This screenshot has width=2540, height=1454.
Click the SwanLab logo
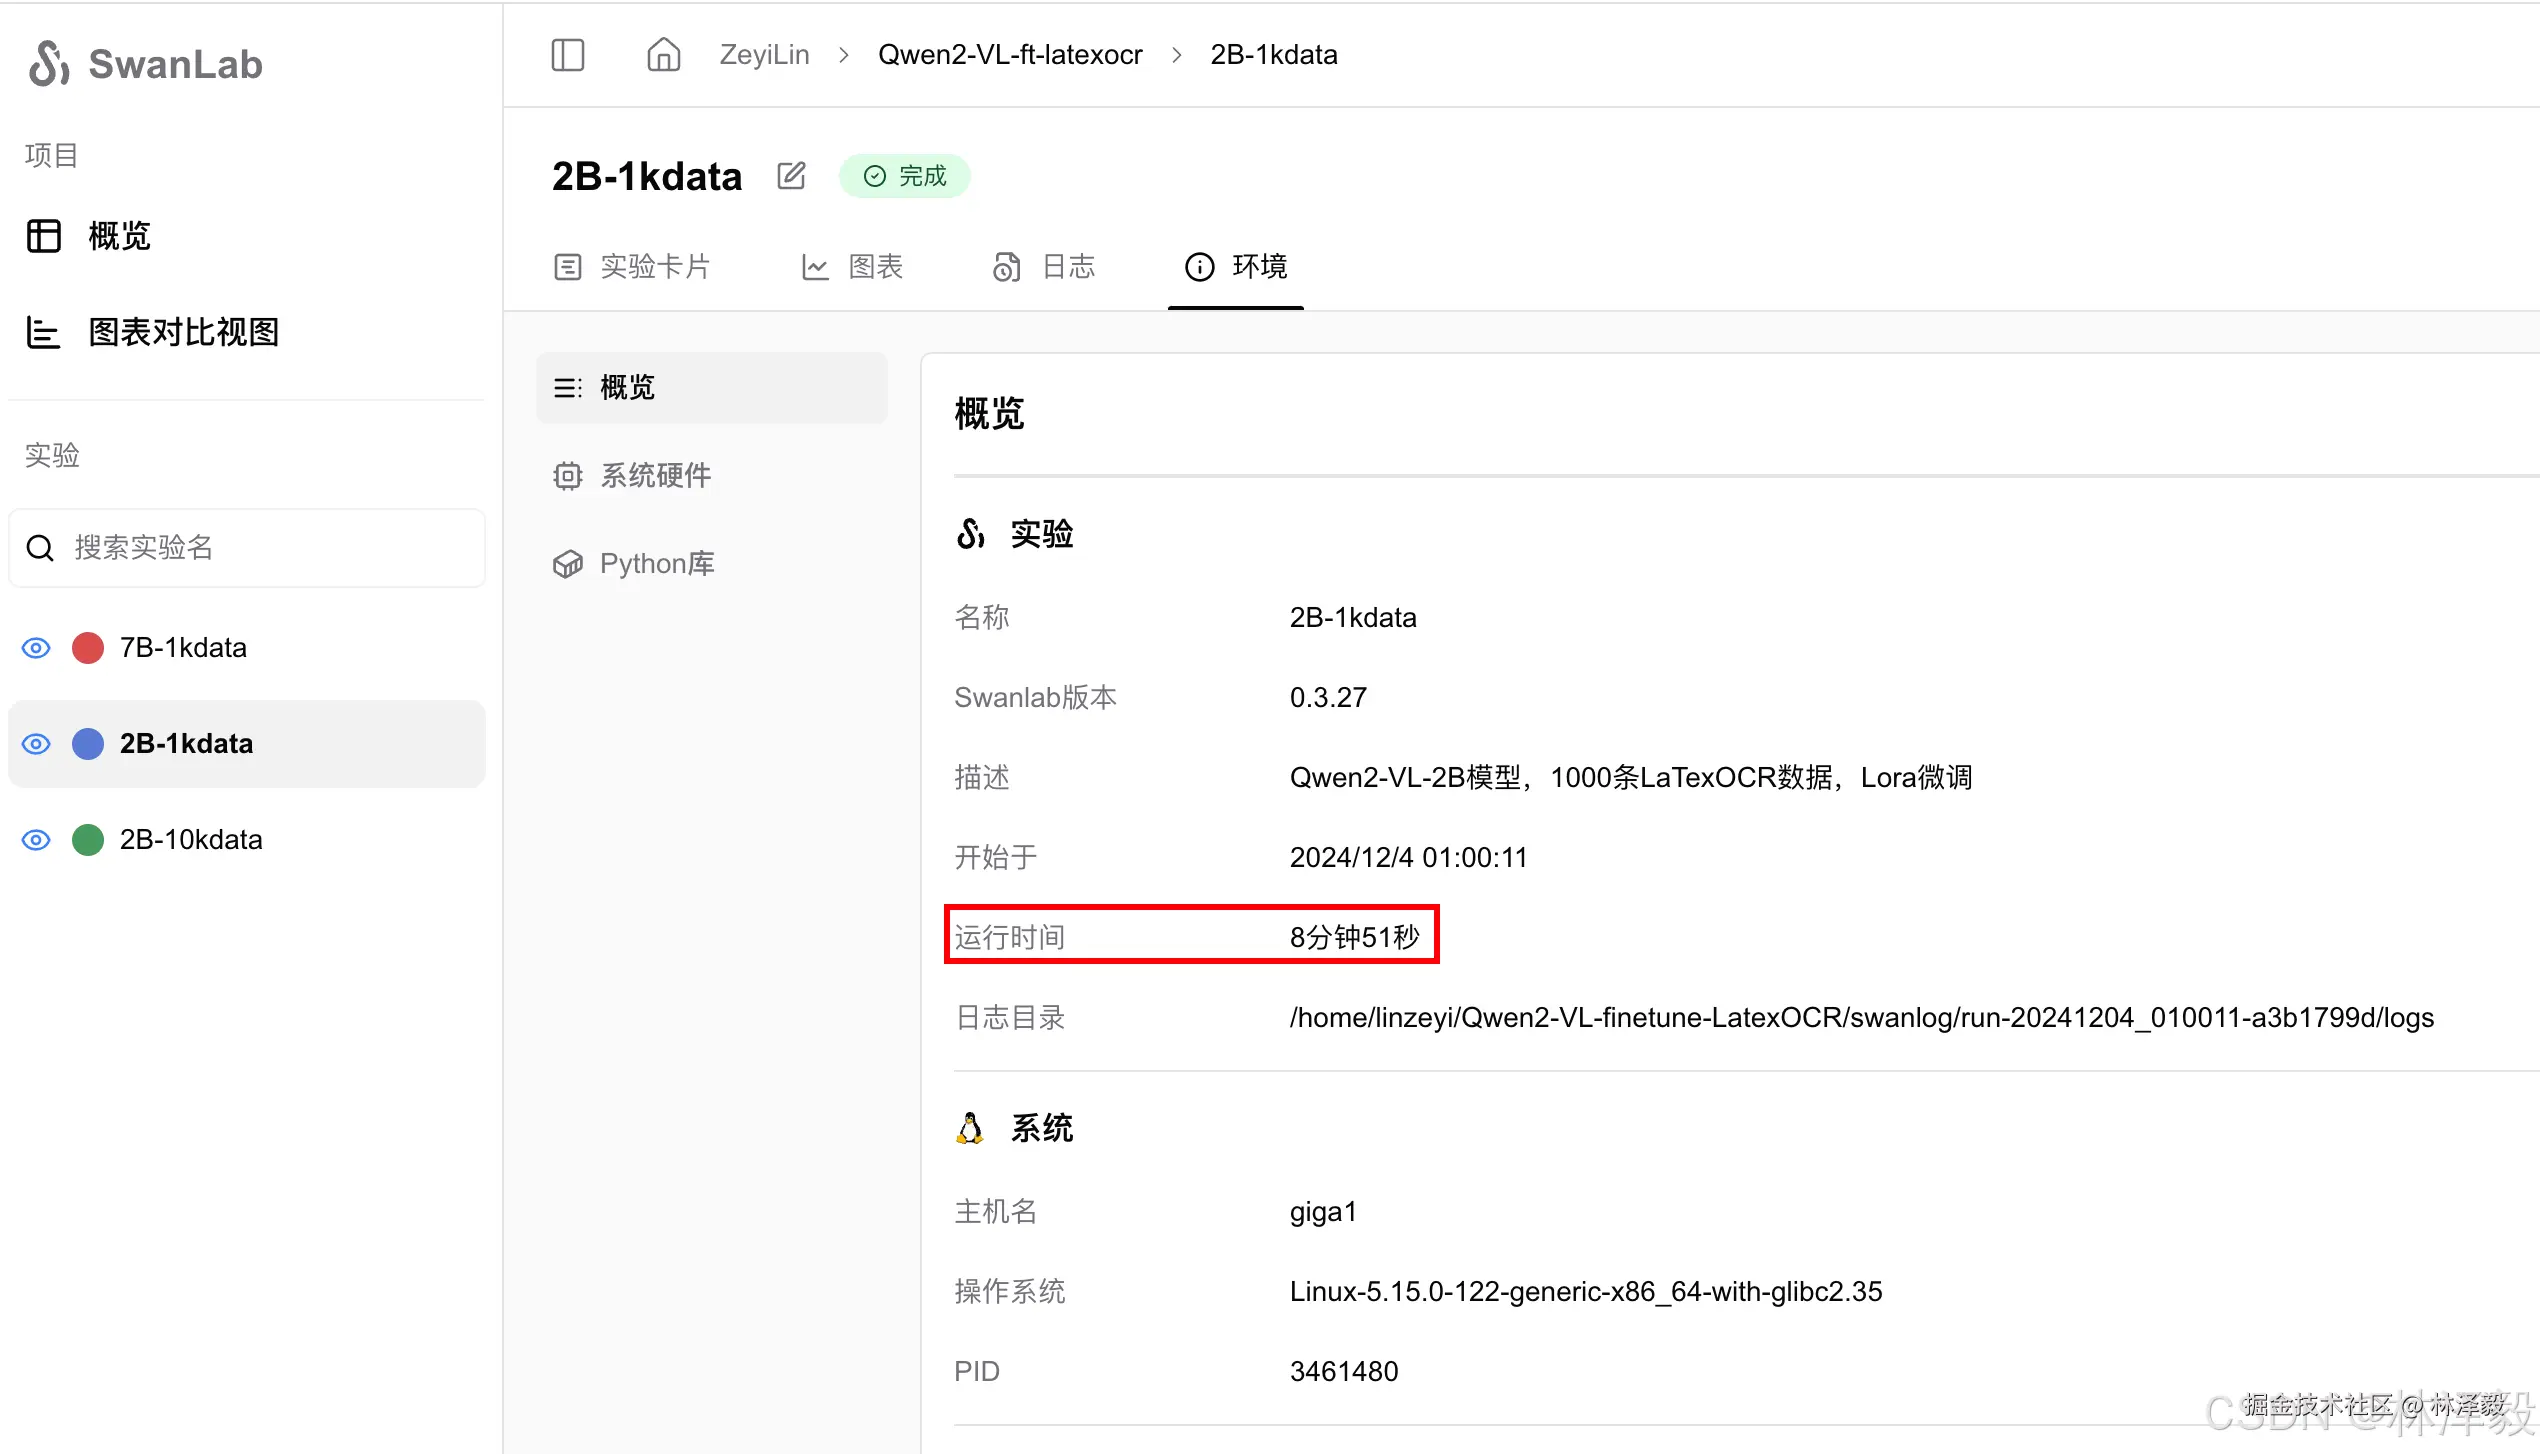pyautogui.click(x=145, y=63)
